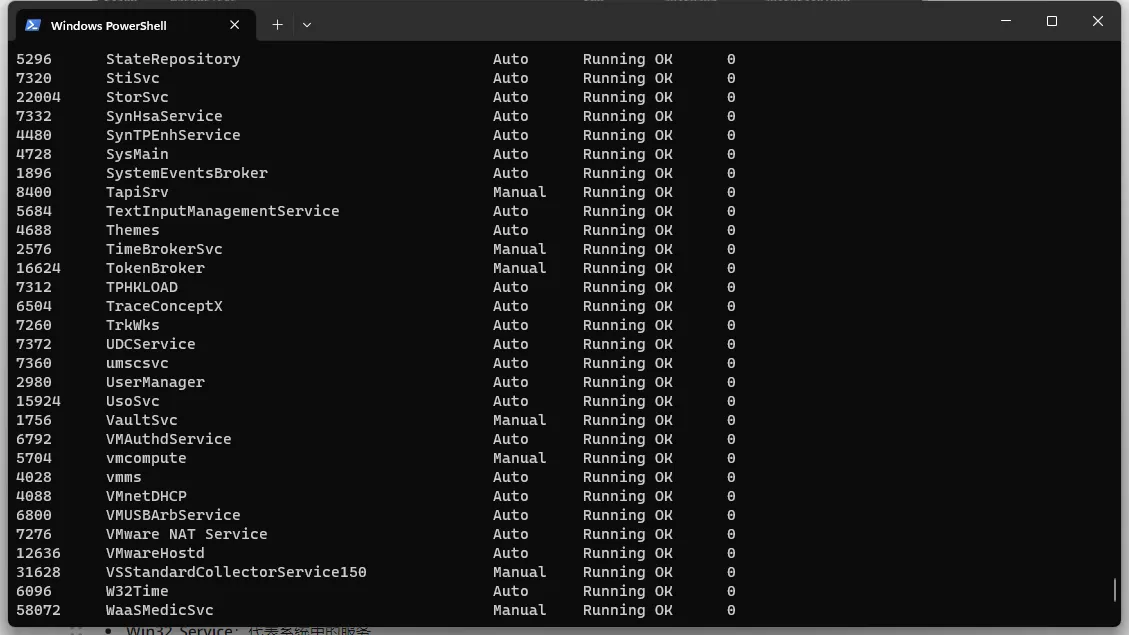Click process ID 12636
This screenshot has height=635, width=1129.
tap(38, 553)
